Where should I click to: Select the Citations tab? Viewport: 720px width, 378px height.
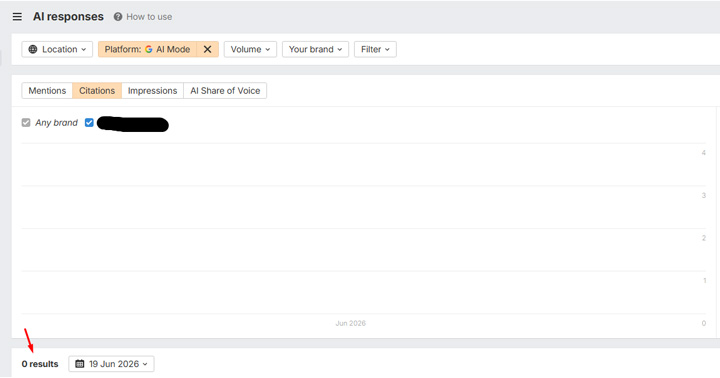click(x=97, y=90)
